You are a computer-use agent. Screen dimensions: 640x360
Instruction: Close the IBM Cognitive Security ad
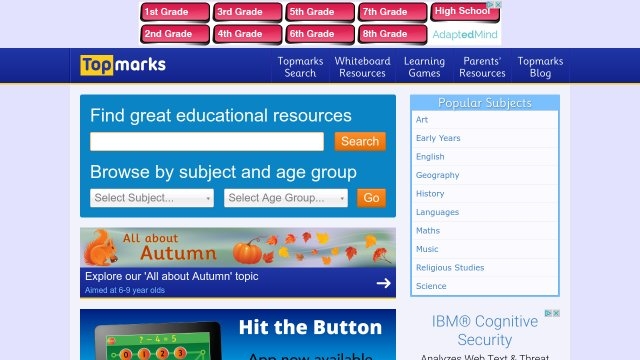tap(556, 313)
